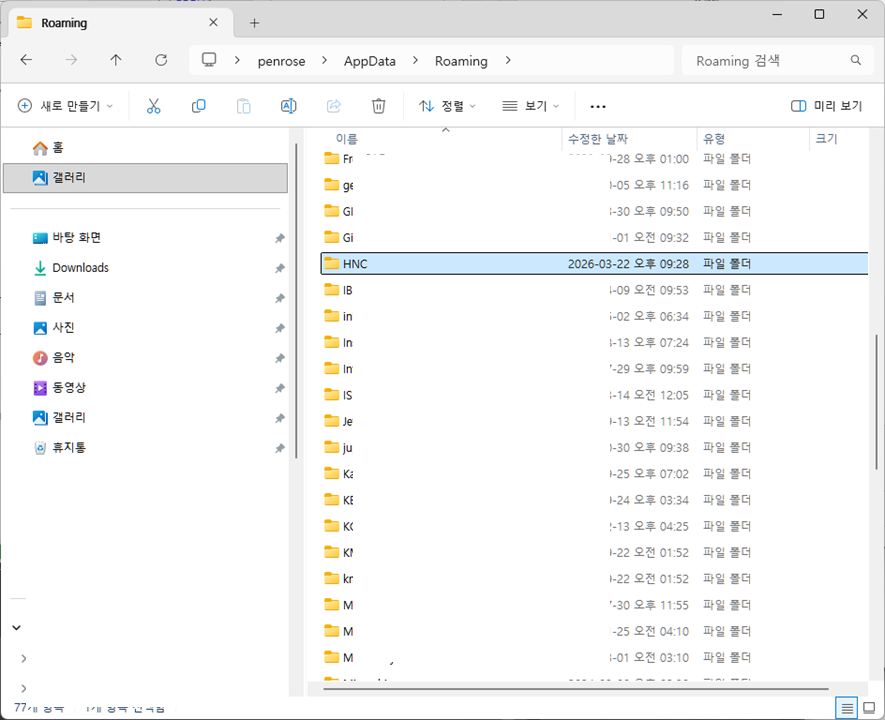Switch to details view in the status bar

click(x=847, y=707)
